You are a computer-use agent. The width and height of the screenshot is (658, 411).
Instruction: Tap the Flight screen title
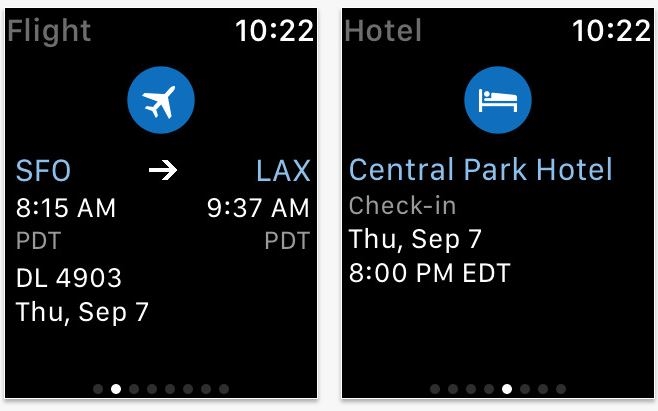pyautogui.click(x=49, y=31)
